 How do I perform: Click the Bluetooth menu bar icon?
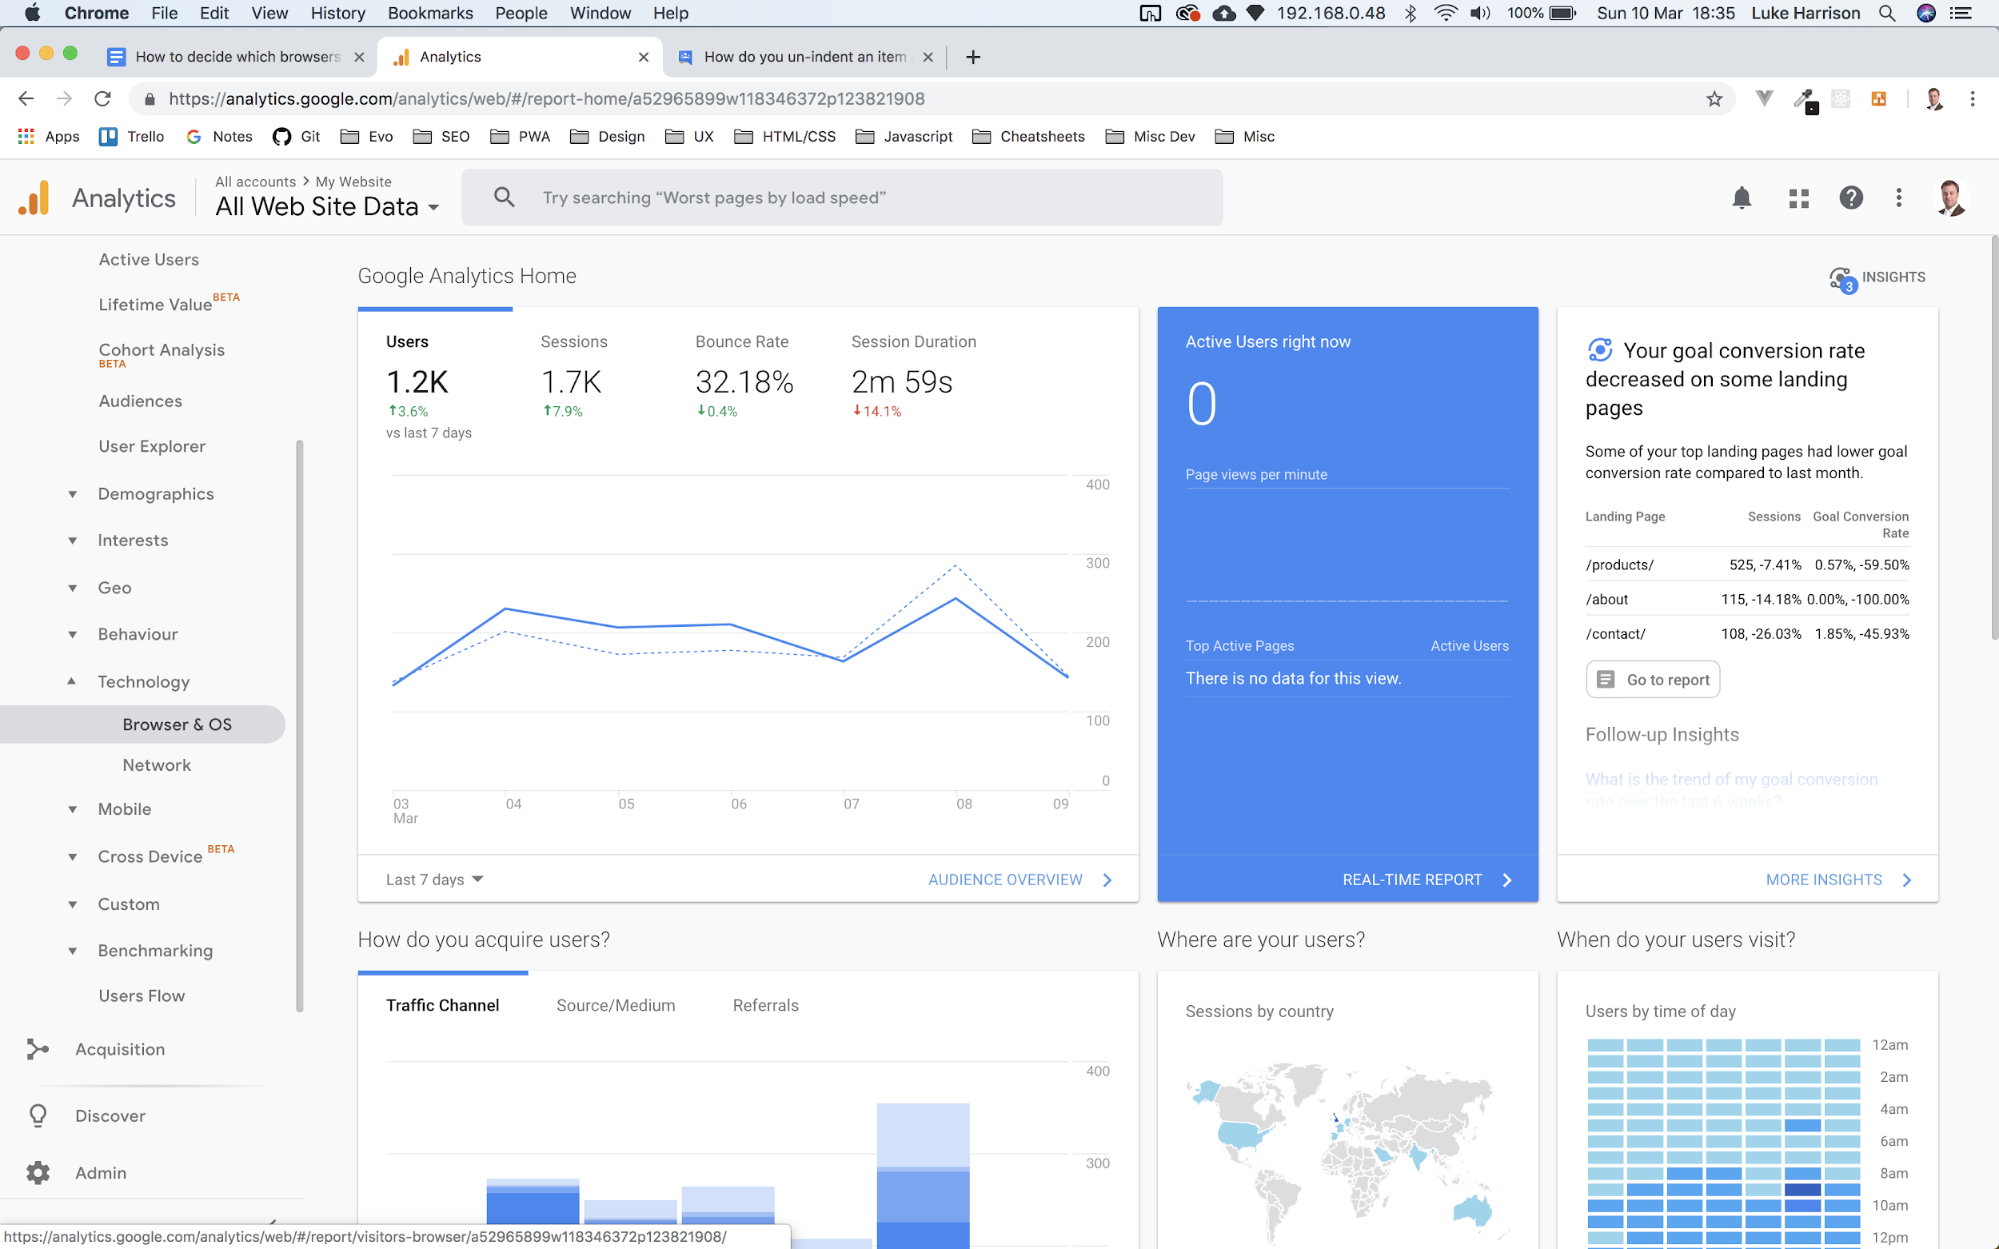pos(1410,13)
